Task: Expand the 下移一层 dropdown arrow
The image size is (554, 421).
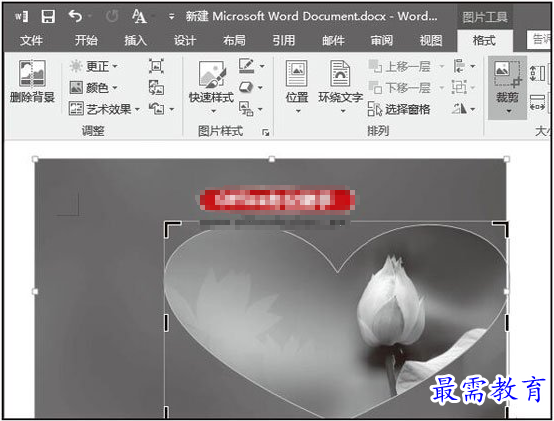Action: [442, 88]
